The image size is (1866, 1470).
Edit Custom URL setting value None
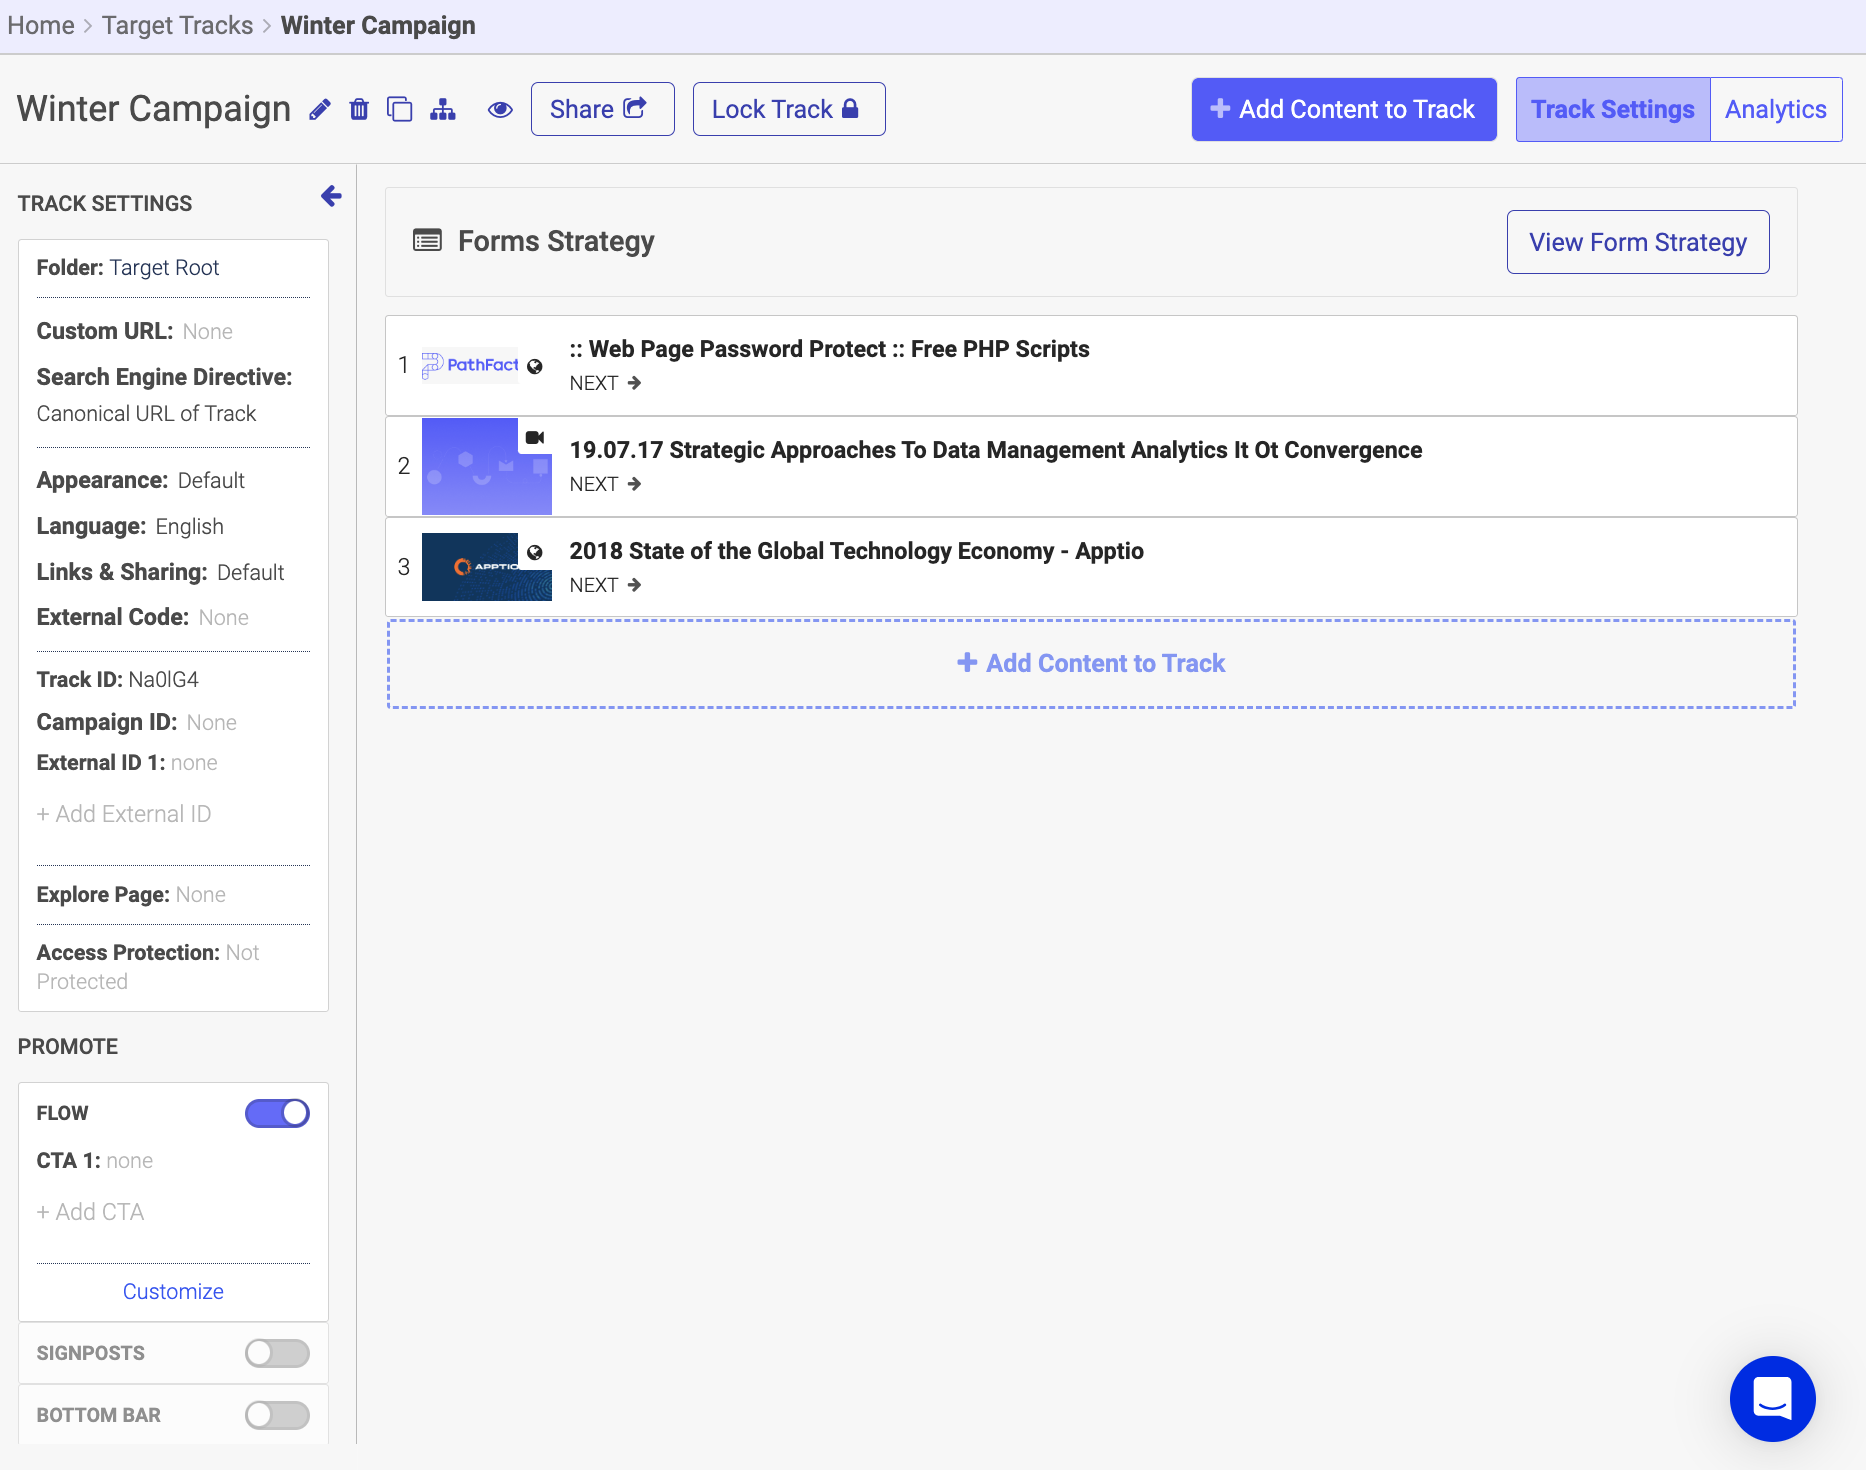208,331
